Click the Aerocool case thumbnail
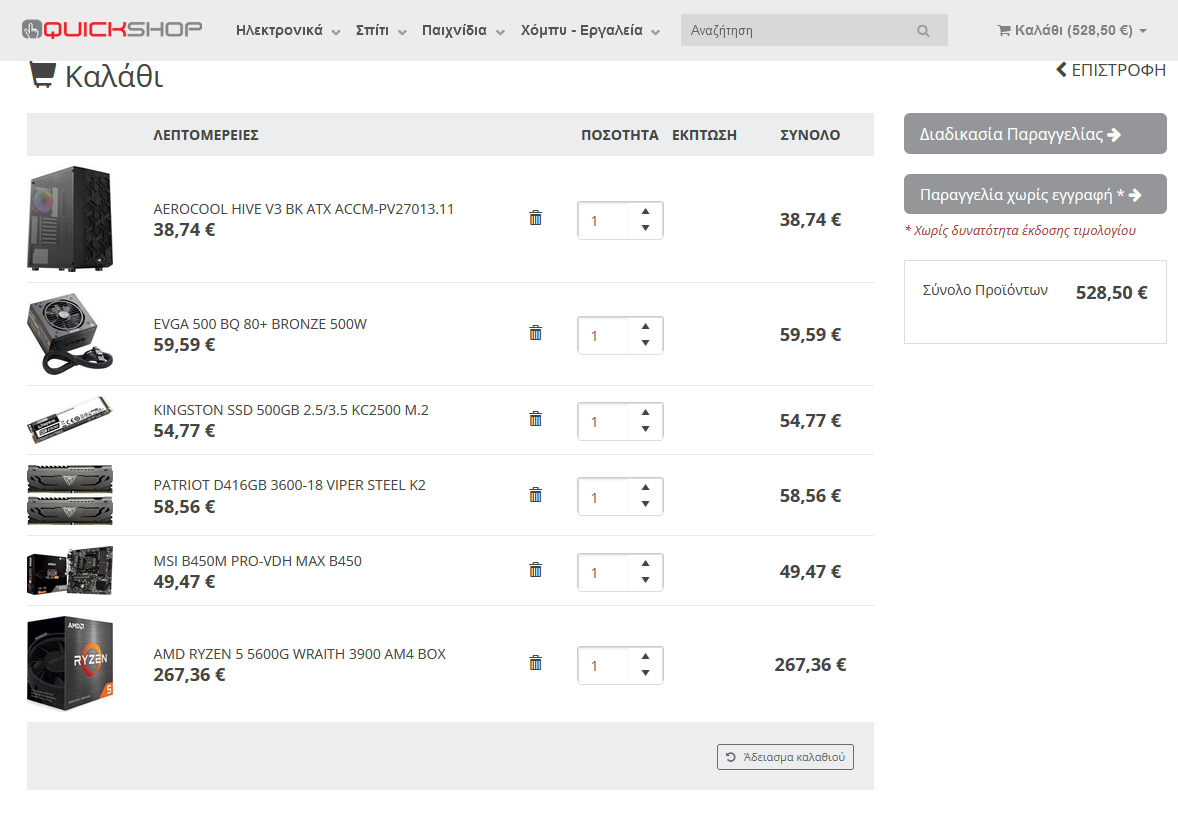This screenshot has height=817, width=1178. click(70, 219)
